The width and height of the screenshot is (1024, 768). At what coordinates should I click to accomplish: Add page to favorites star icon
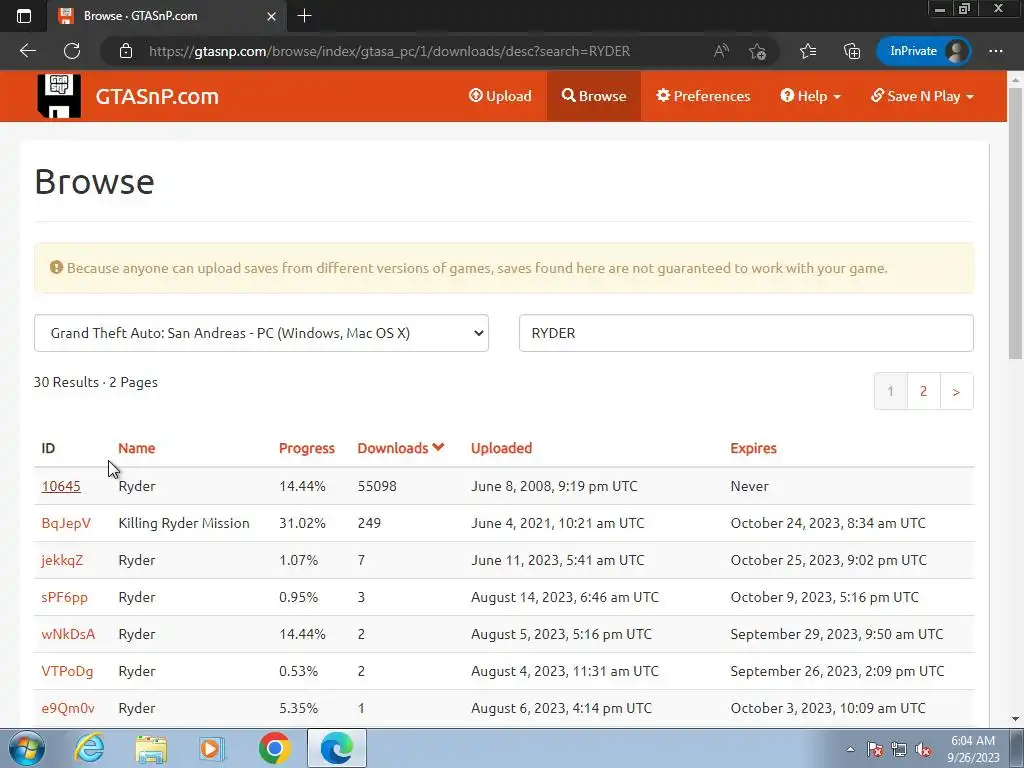coord(758,51)
